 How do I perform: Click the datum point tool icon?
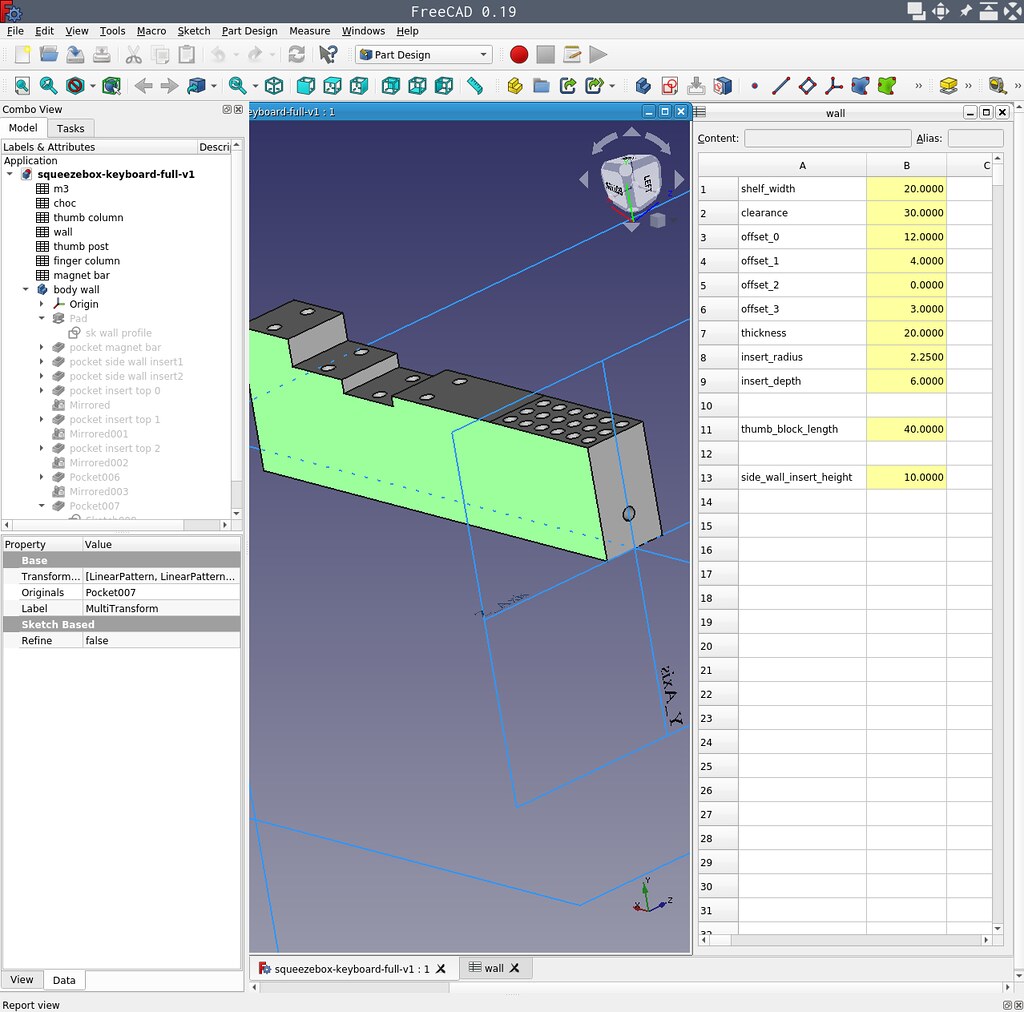point(754,86)
